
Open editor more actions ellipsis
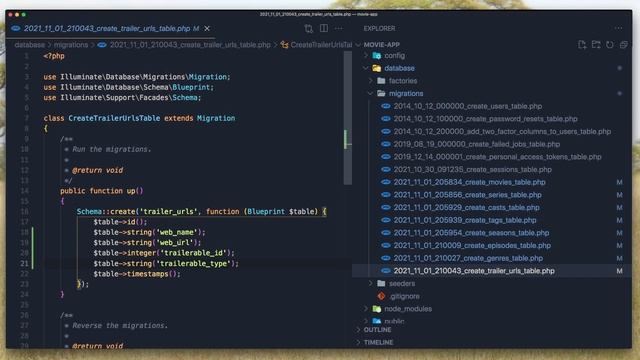[x=339, y=28]
